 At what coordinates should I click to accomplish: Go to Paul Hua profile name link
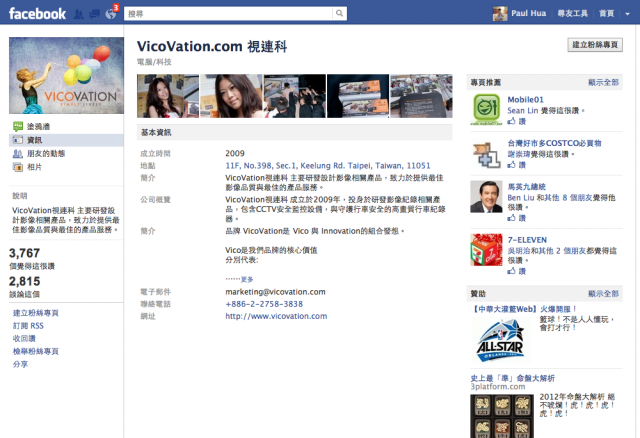[529, 13]
